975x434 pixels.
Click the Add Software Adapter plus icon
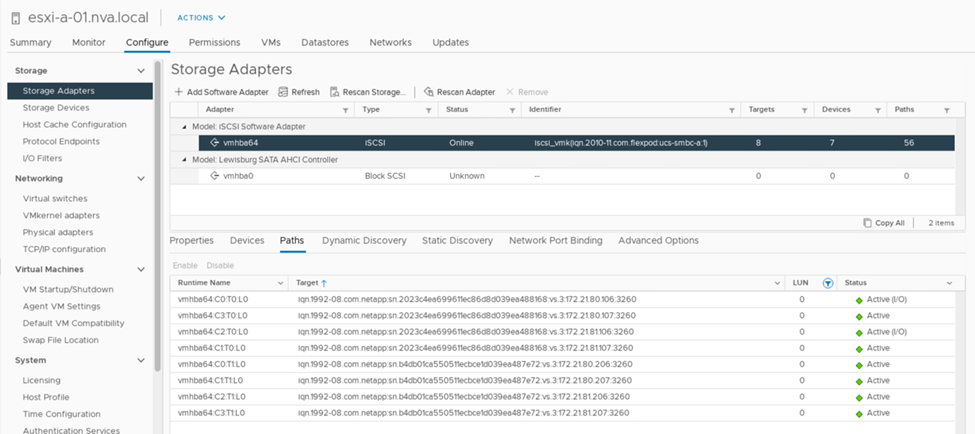[179, 92]
